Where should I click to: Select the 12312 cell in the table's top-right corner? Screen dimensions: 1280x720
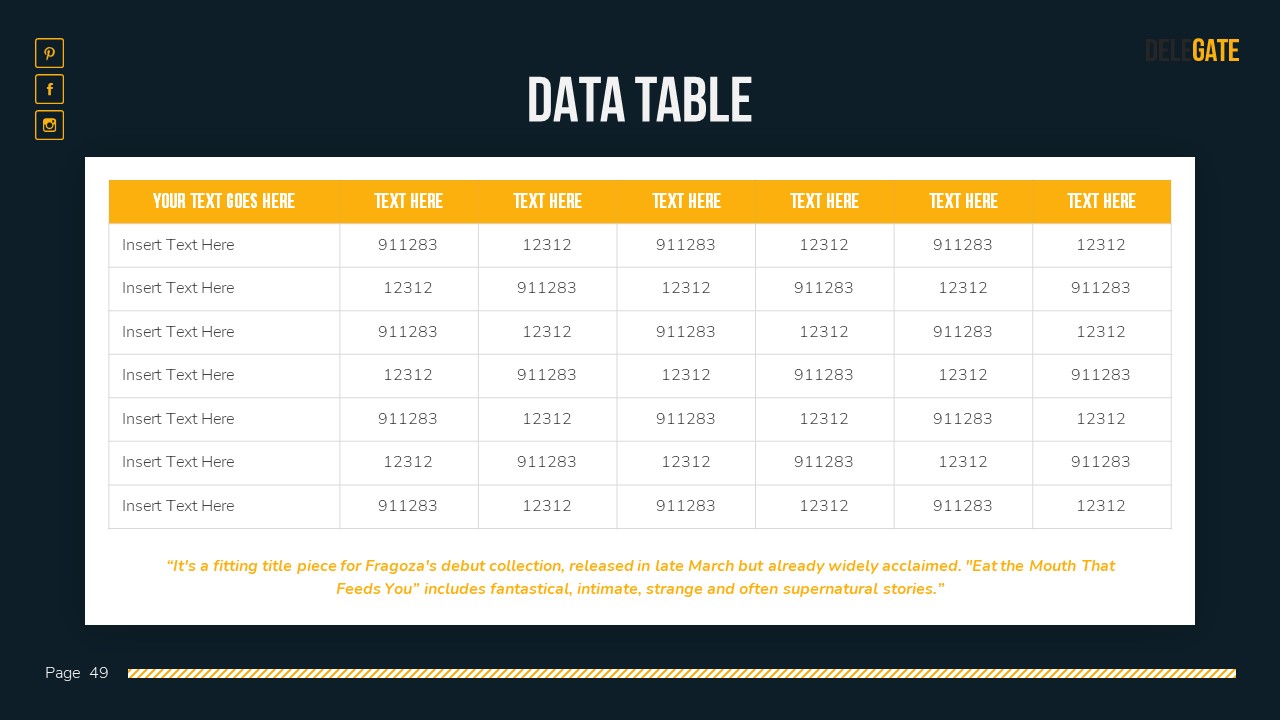(1101, 245)
